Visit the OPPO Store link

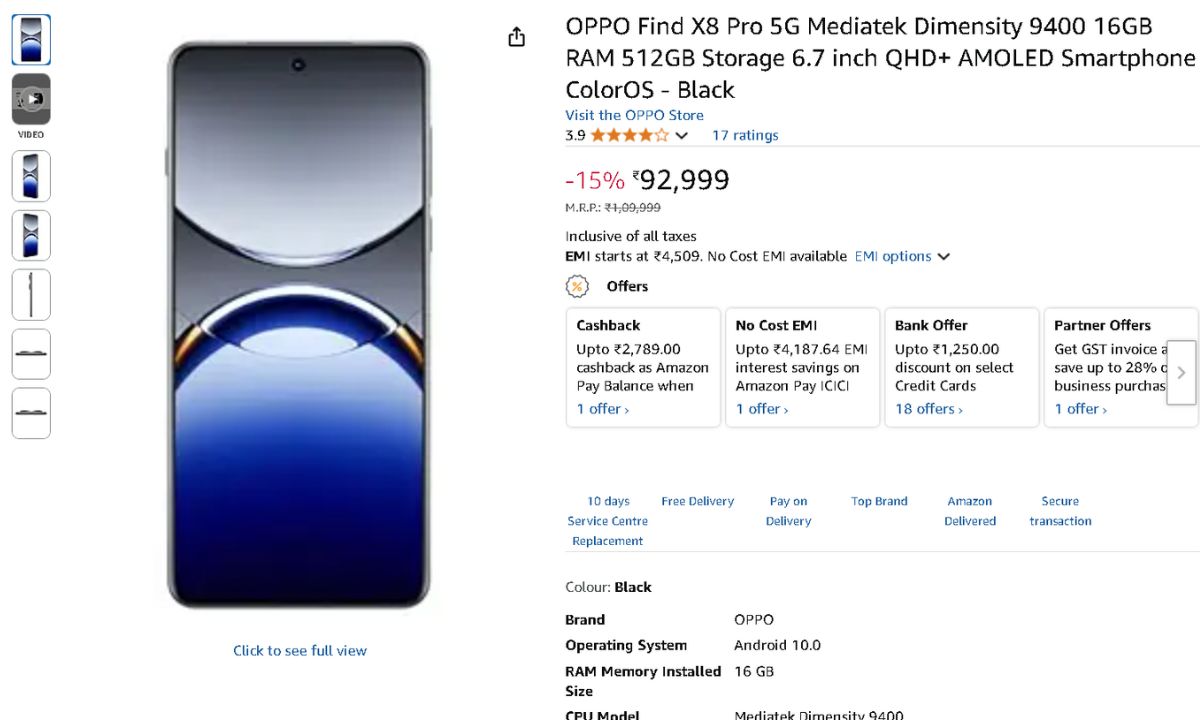[x=634, y=115]
